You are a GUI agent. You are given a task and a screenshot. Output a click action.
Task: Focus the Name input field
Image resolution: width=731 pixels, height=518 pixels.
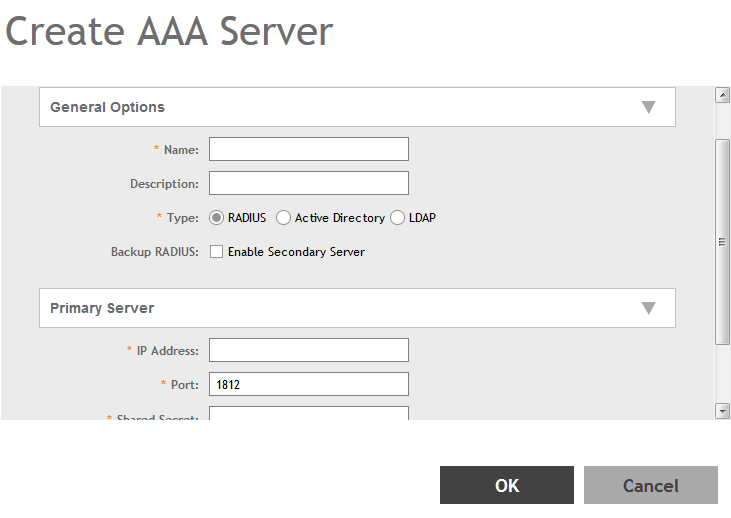(x=308, y=149)
